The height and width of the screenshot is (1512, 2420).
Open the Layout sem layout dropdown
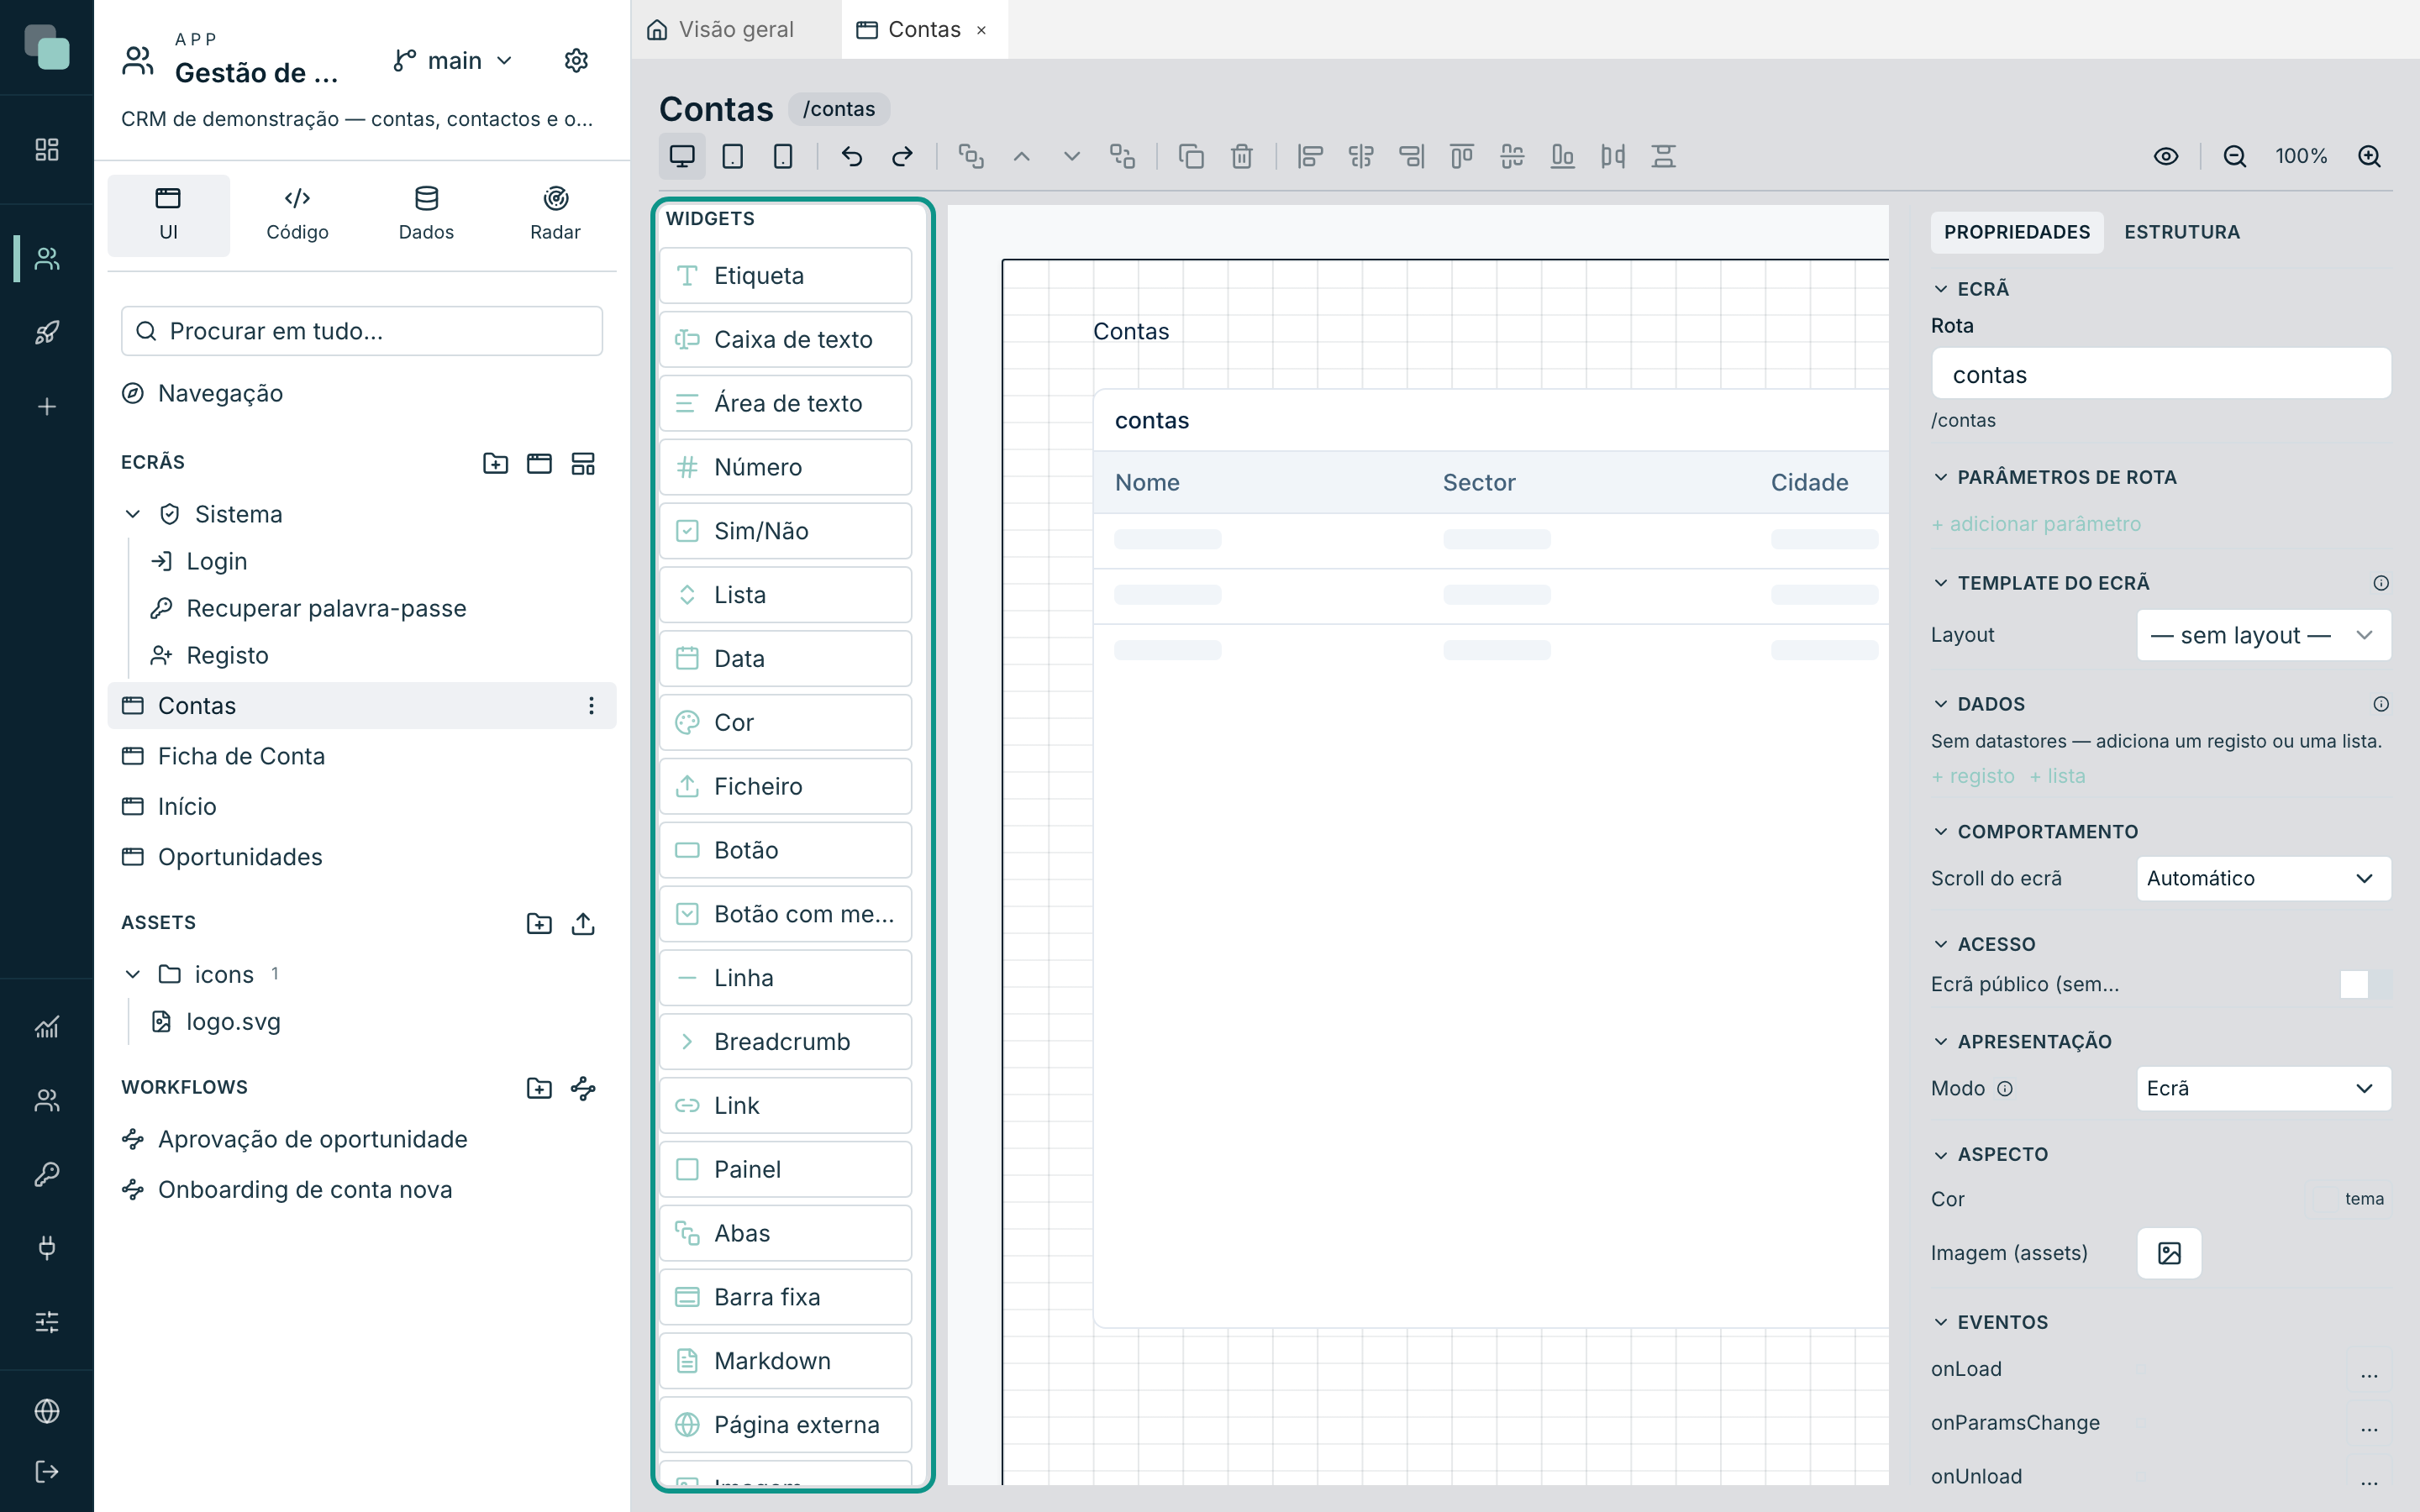tap(2264, 635)
